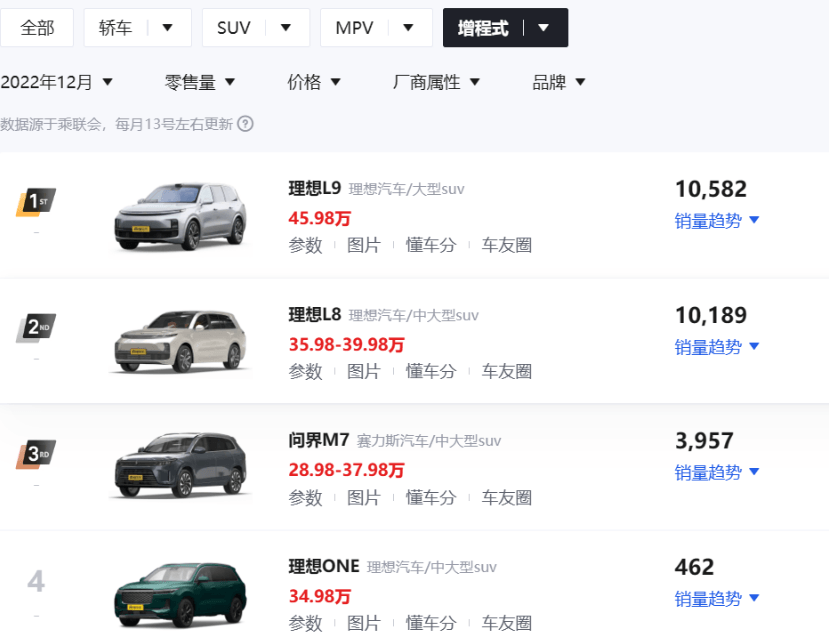Click the sales figure 3,957
The image size is (829, 639).
pos(704,441)
